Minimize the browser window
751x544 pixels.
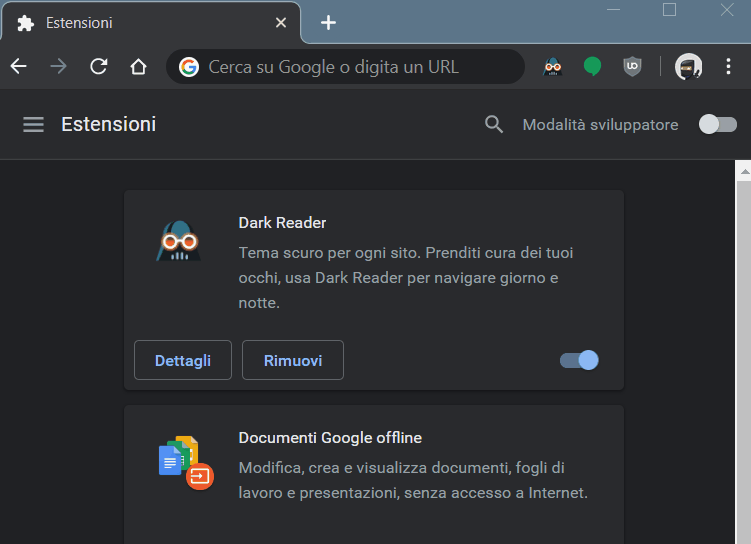click(614, 10)
